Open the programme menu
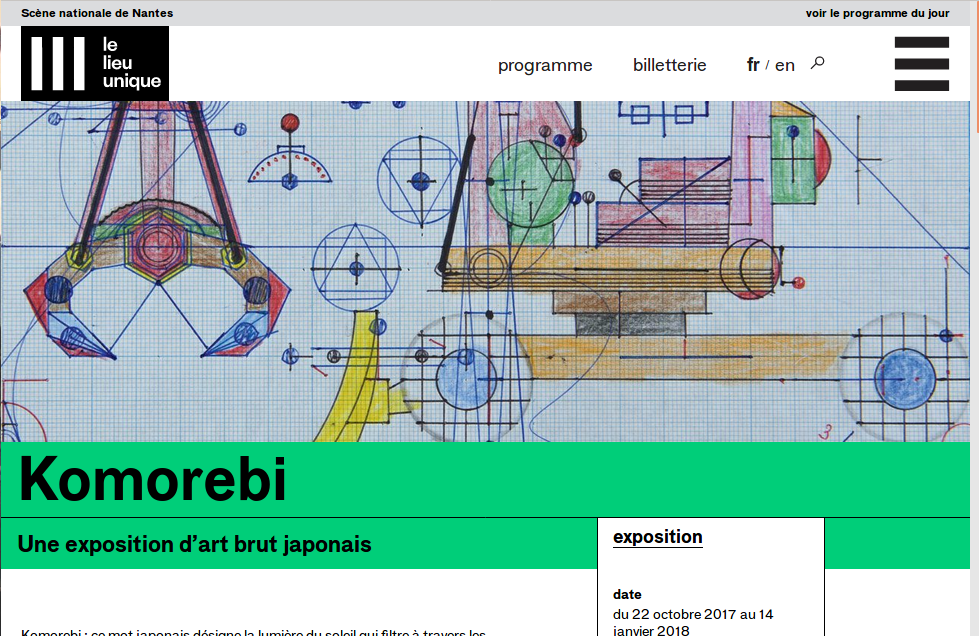 pyautogui.click(x=545, y=65)
